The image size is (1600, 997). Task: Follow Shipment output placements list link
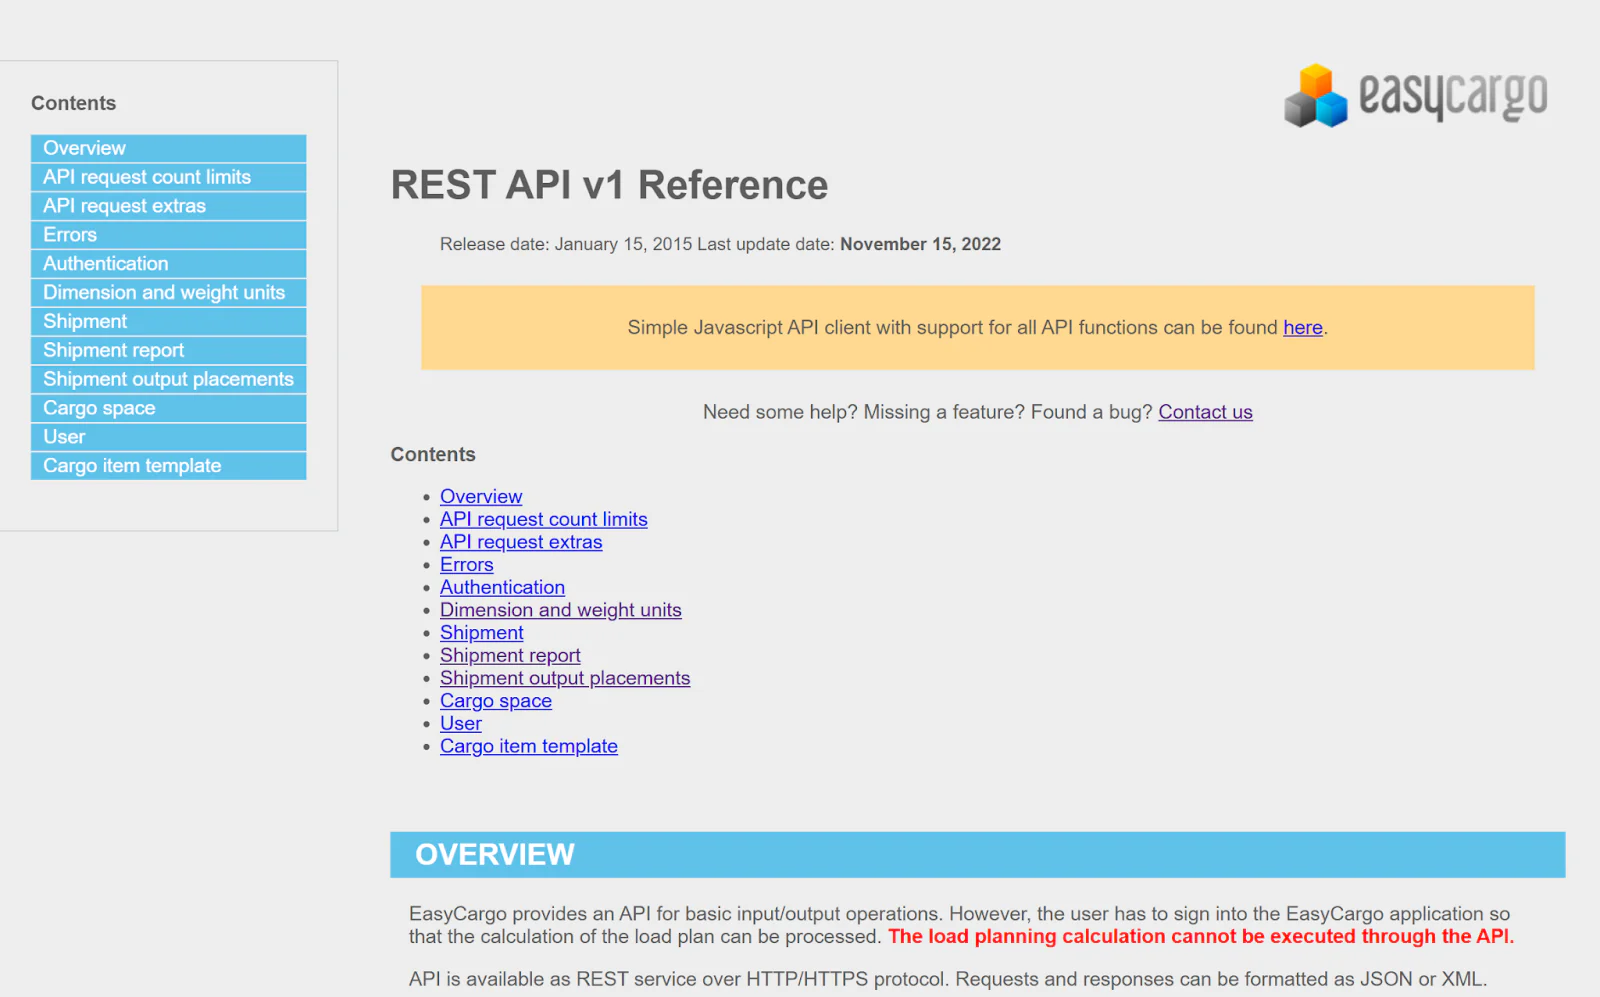pos(565,678)
